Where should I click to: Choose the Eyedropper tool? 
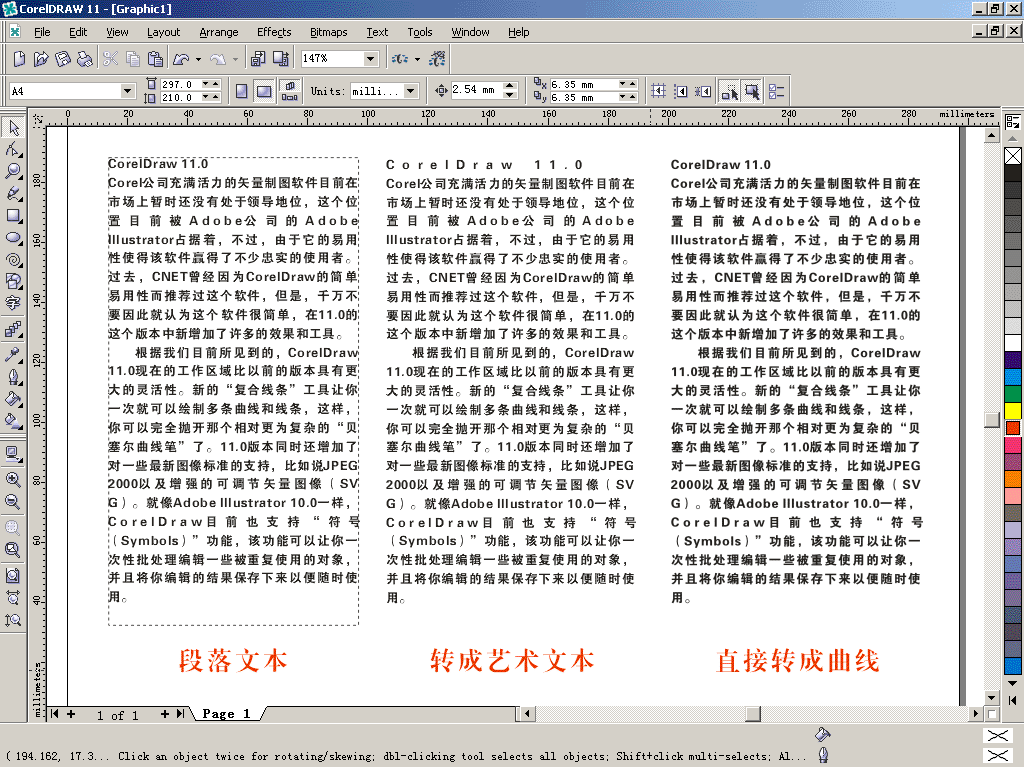13,355
